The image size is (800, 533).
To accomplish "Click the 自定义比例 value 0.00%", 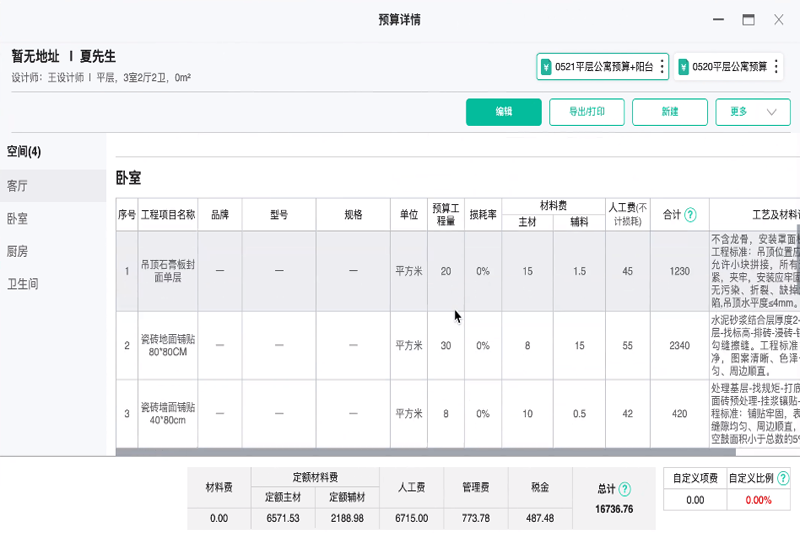I will [x=758, y=500].
